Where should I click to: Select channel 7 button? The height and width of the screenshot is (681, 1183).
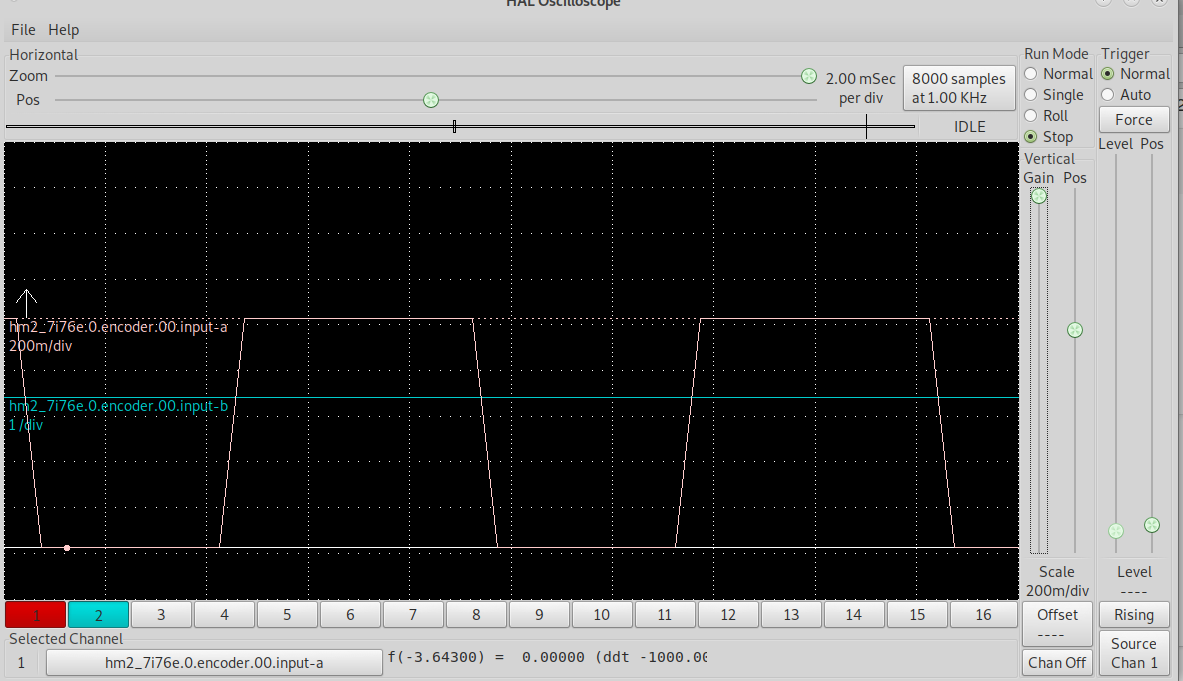pos(413,615)
